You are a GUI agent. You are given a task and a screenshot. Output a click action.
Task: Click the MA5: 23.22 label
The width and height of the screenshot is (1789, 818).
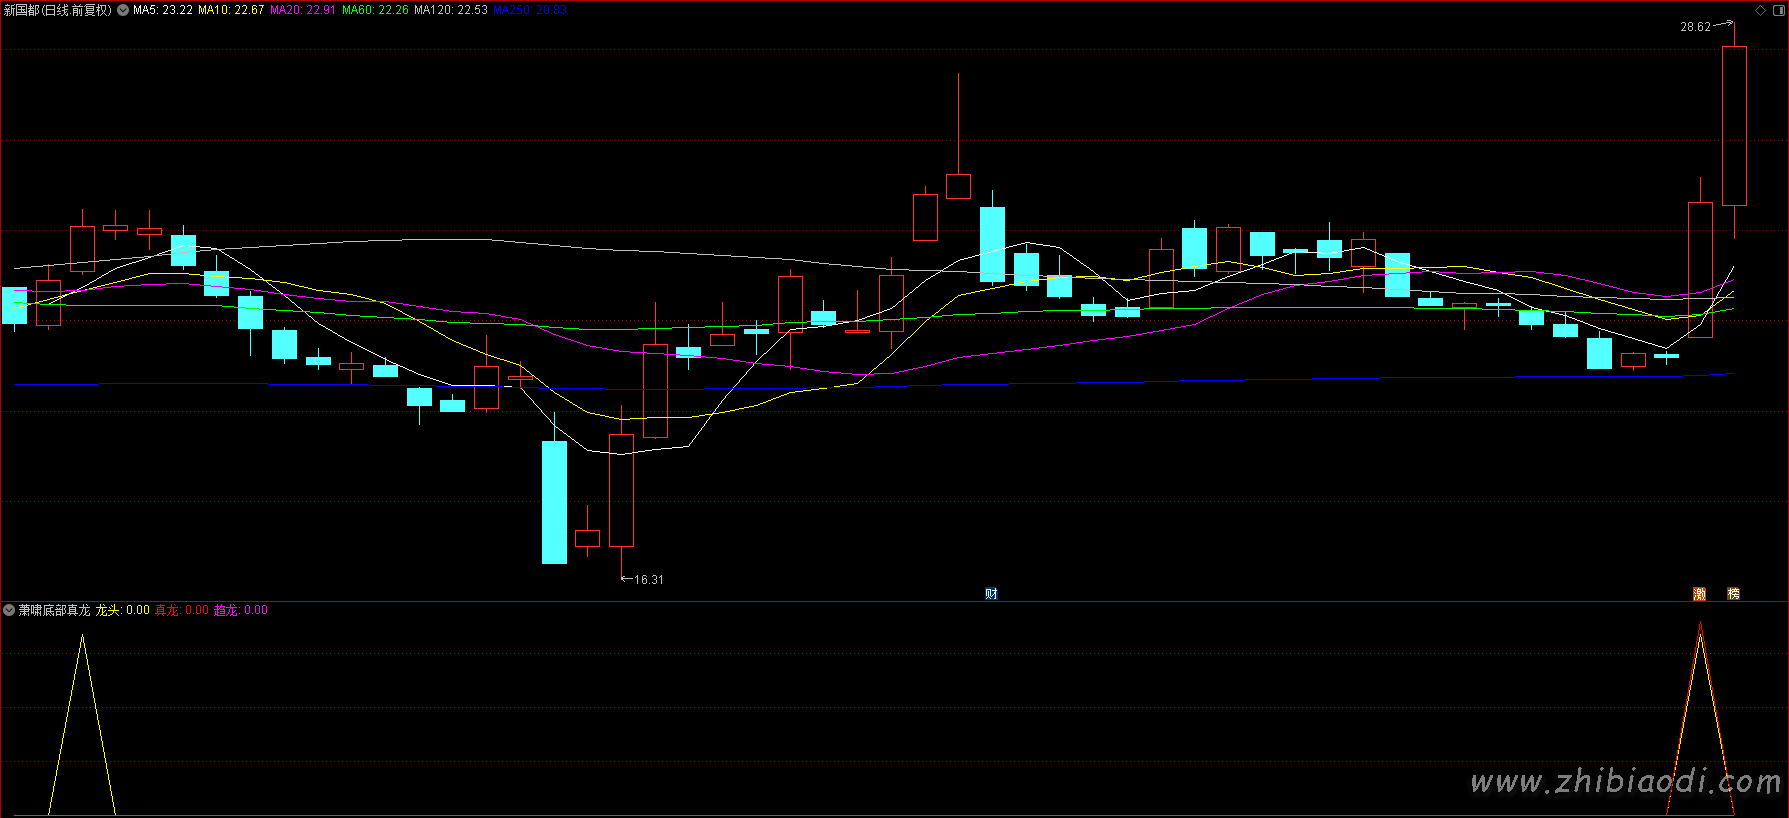pyautogui.click(x=163, y=10)
